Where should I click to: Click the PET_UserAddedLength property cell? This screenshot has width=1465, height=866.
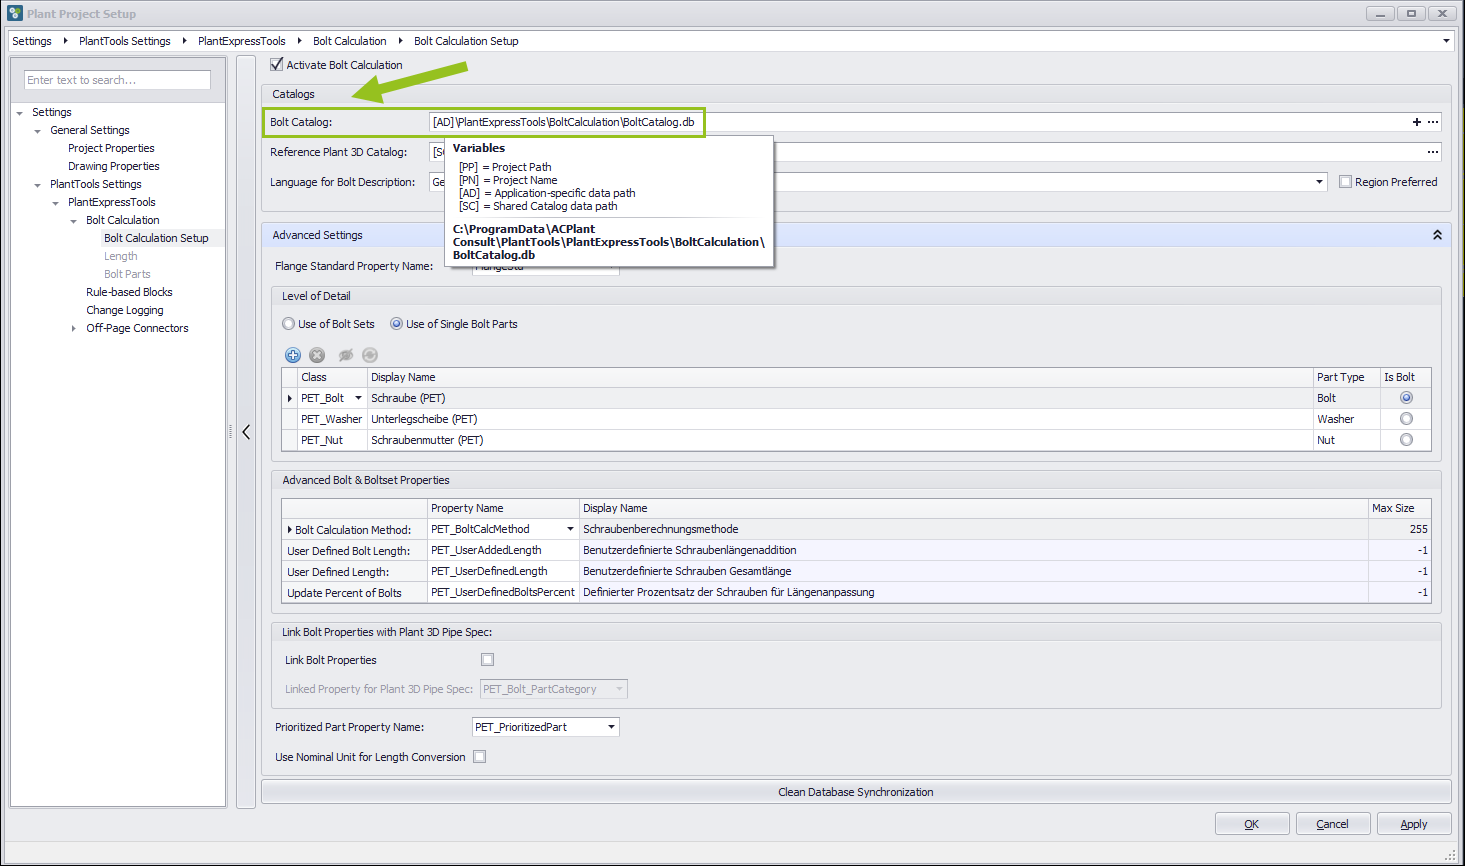(x=504, y=550)
